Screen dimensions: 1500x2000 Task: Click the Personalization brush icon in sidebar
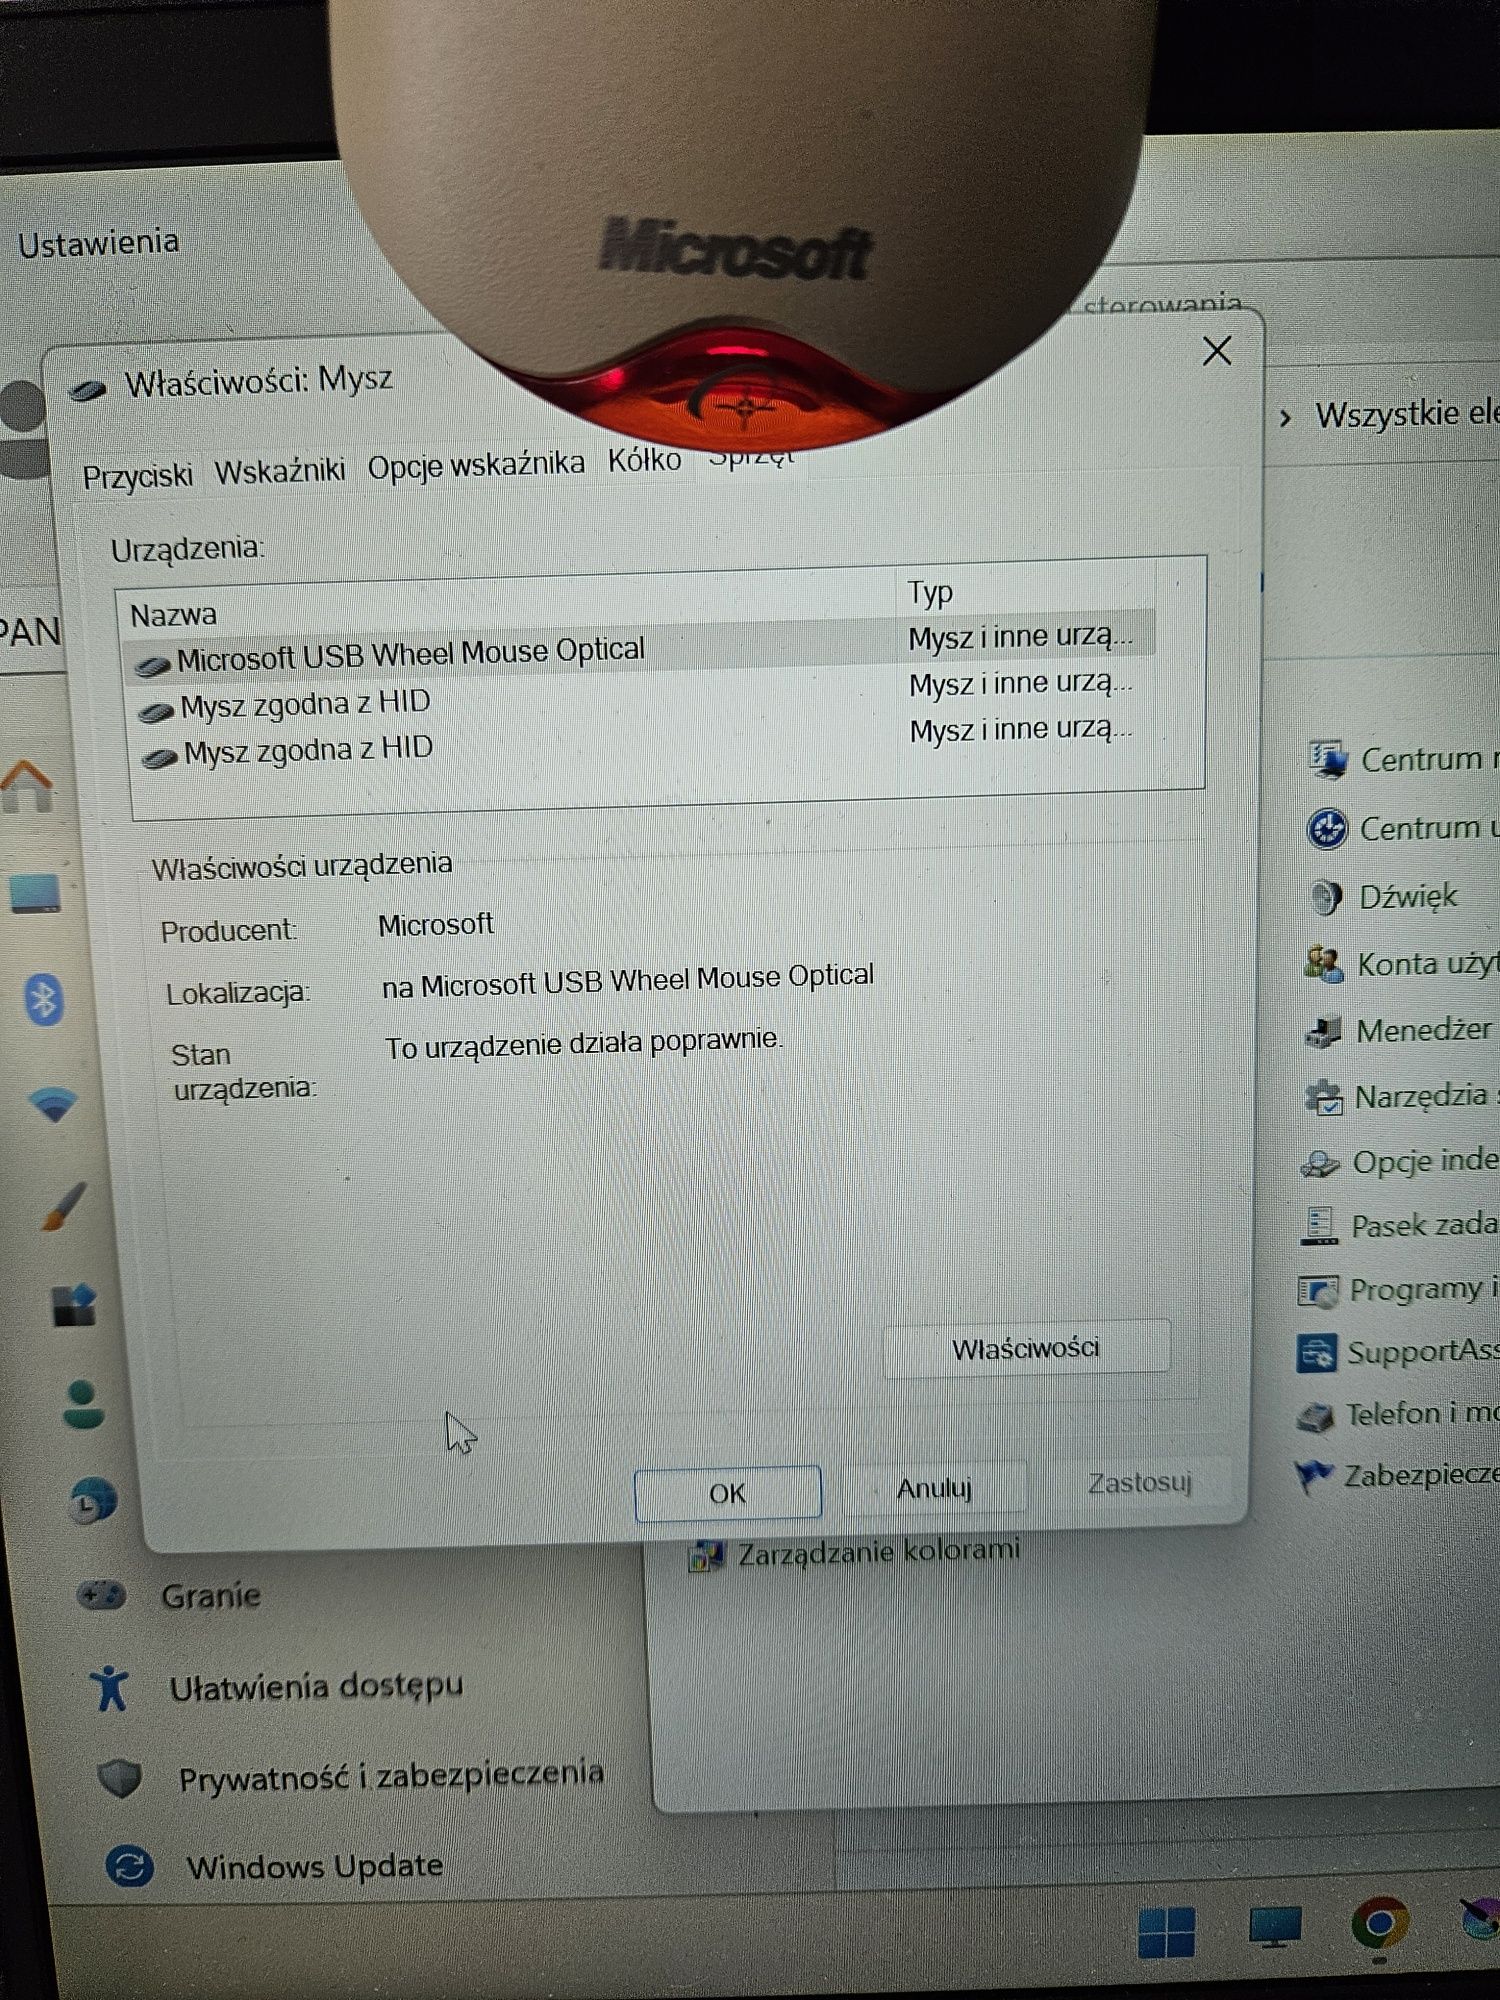click(65, 1205)
